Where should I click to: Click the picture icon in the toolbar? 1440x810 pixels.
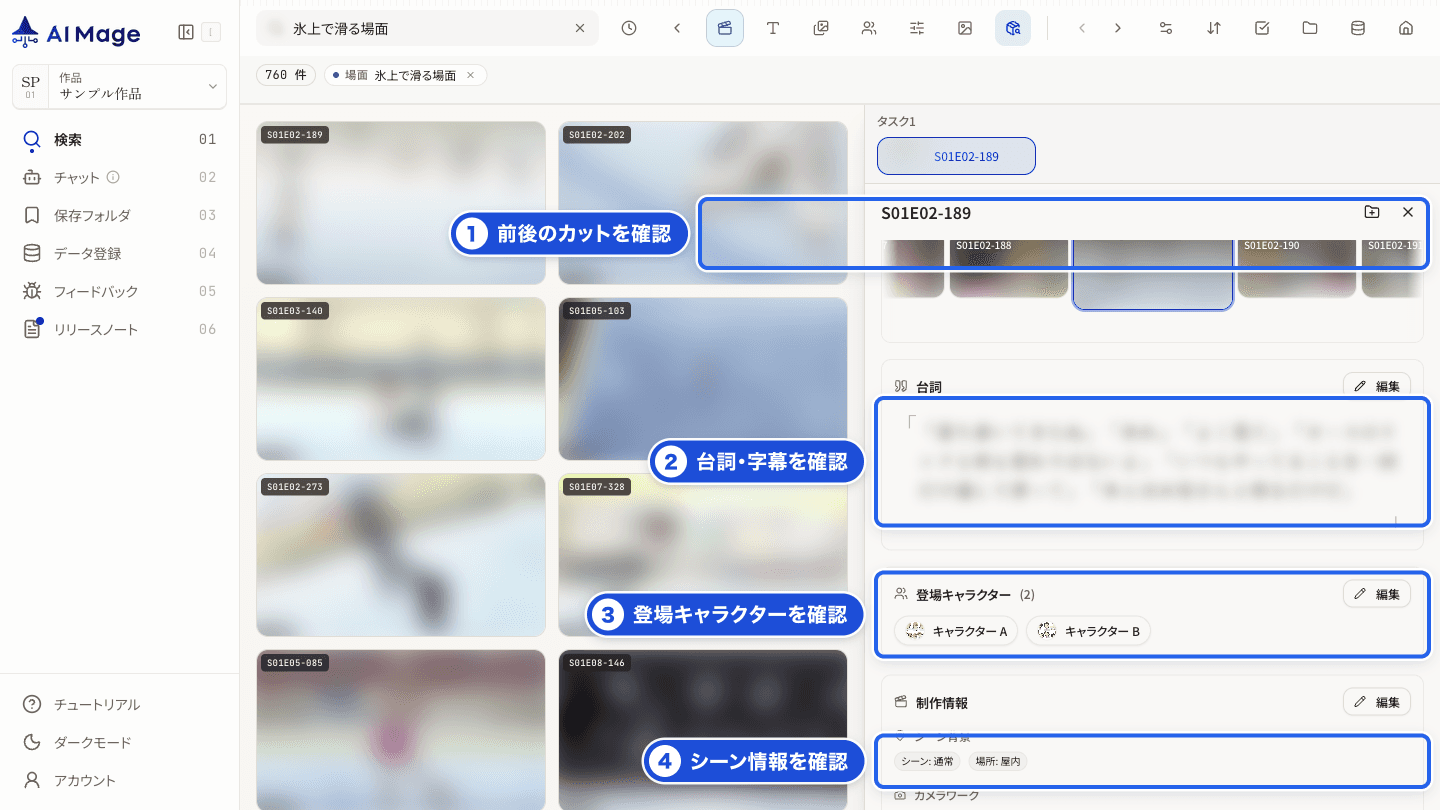tap(965, 28)
